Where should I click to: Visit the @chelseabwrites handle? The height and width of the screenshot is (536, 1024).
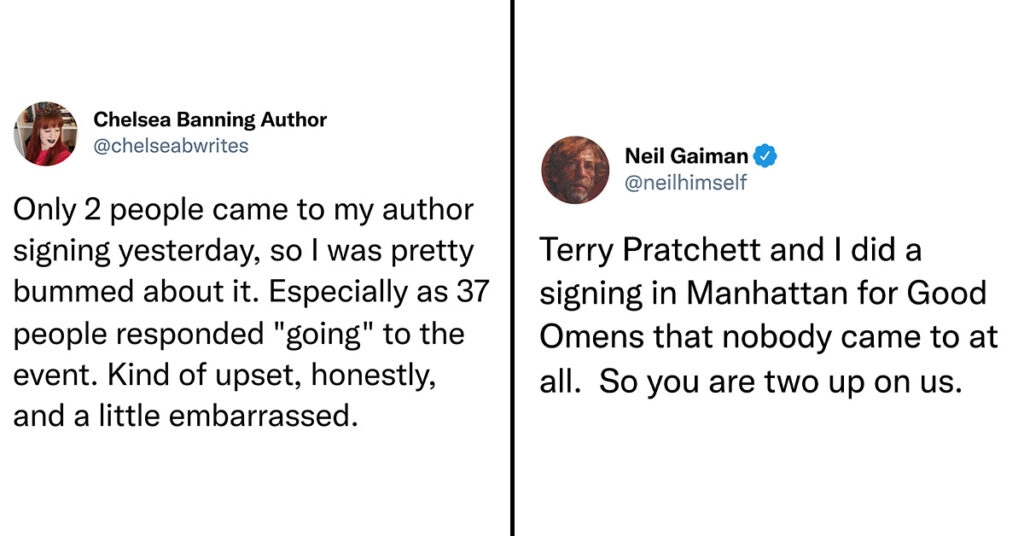pyautogui.click(x=171, y=146)
